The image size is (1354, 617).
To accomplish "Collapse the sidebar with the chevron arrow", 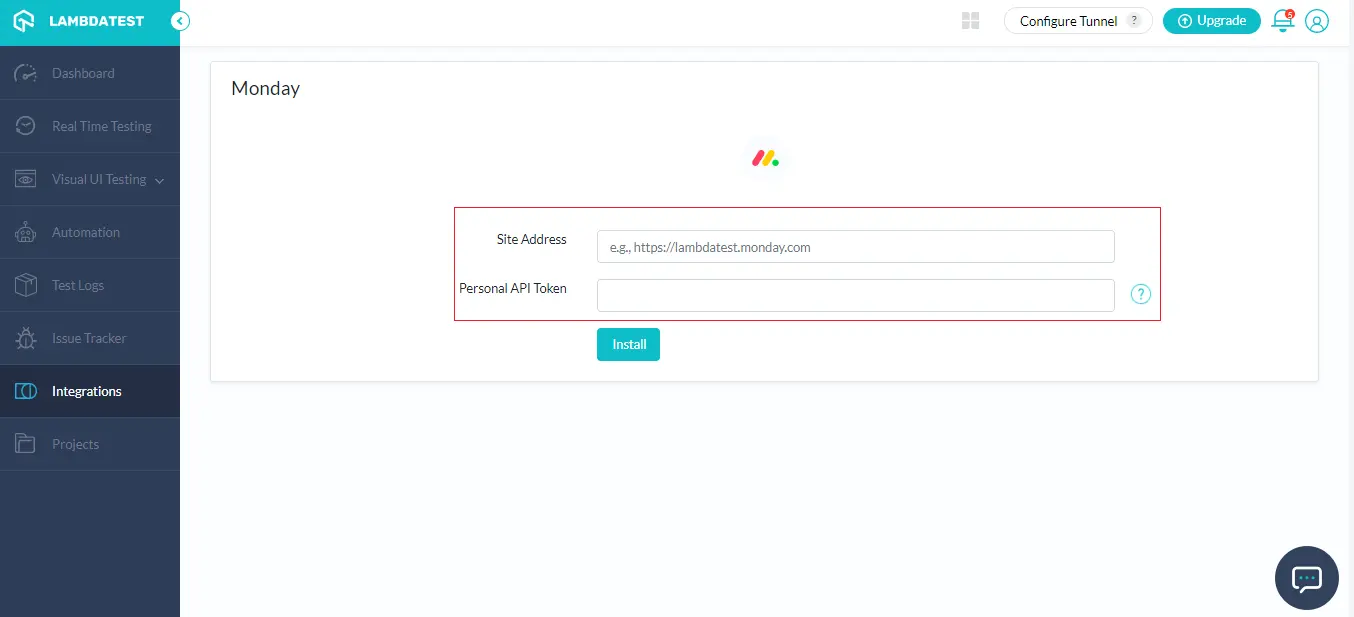I will pyautogui.click(x=179, y=19).
